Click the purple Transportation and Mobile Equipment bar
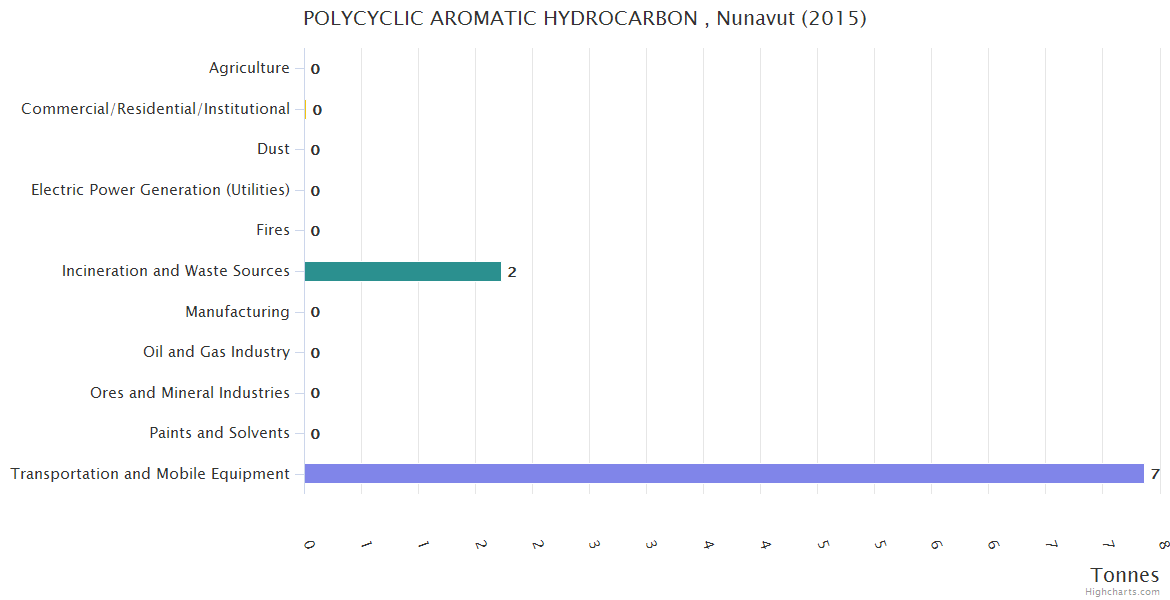The height and width of the screenshot is (600, 1170). (x=723, y=474)
